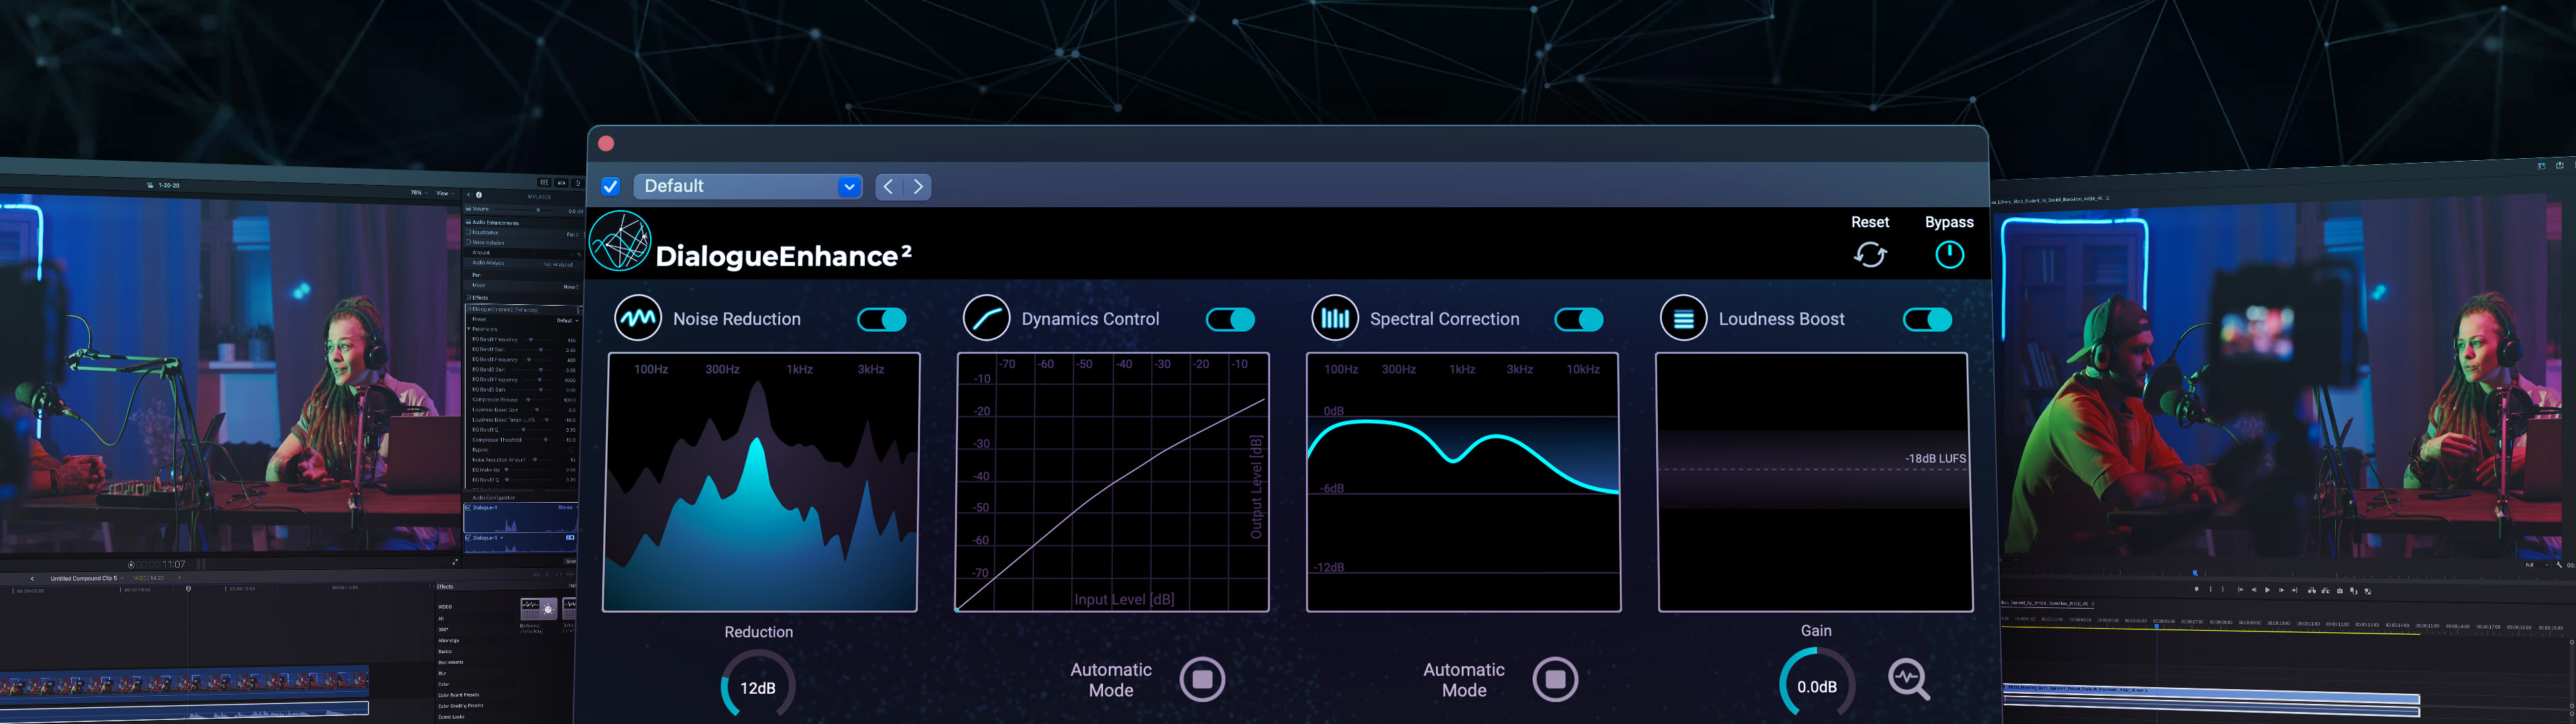Go to previous preset with left arrow
The height and width of the screenshot is (724, 2576).
[889, 186]
